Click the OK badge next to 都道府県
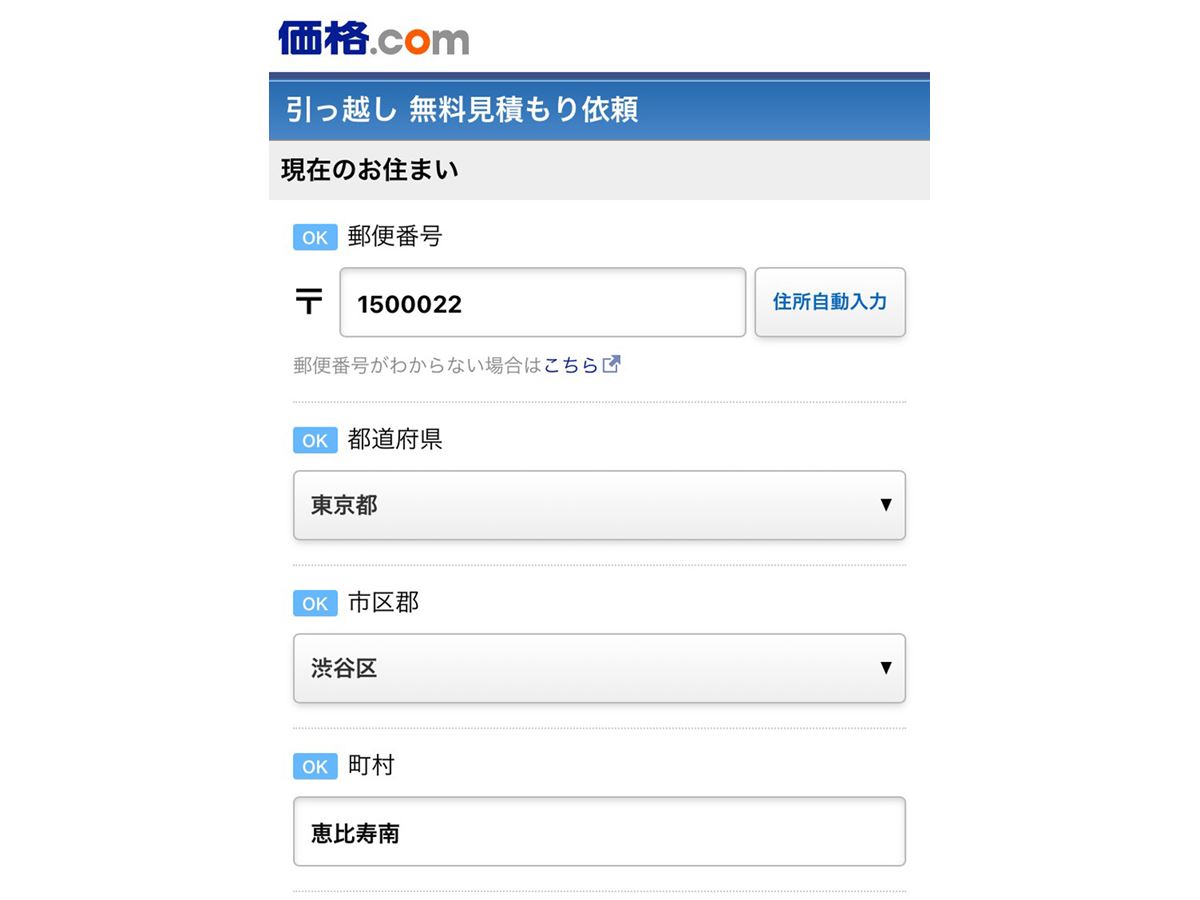 [x=315, y=440]
